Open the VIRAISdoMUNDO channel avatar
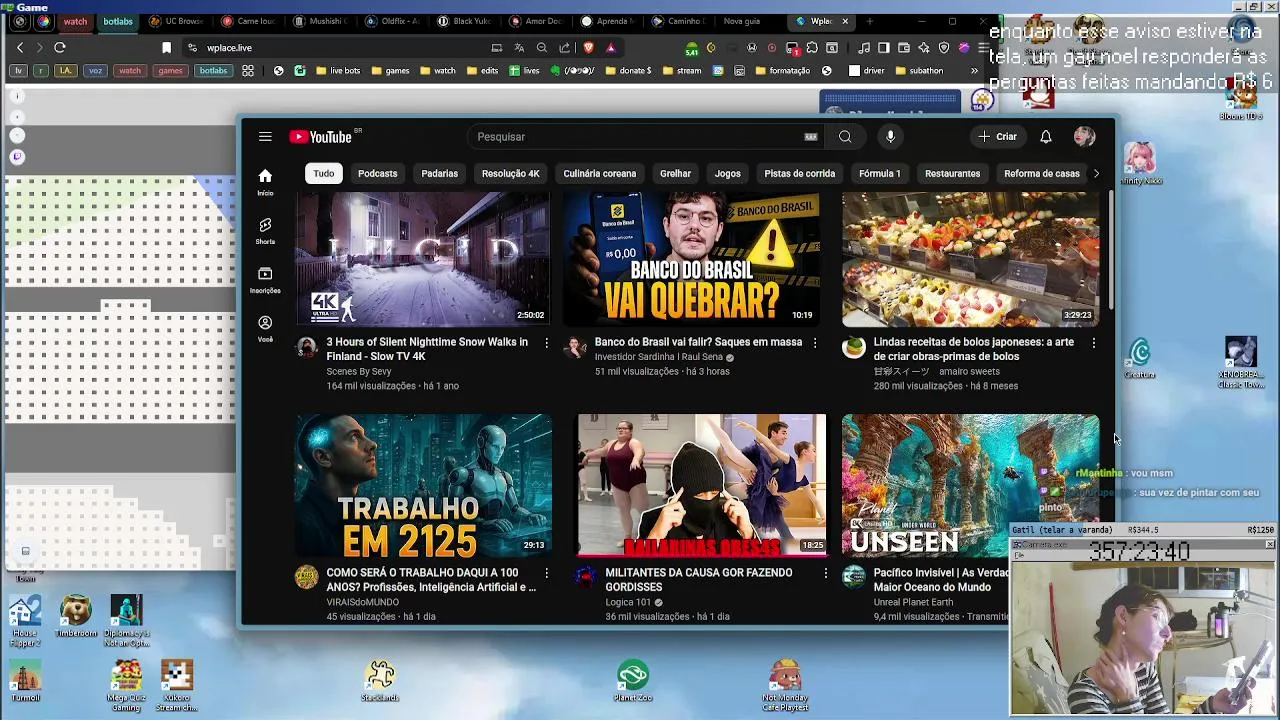Viewport: 1280px width, 720px height. click(307, 578)
